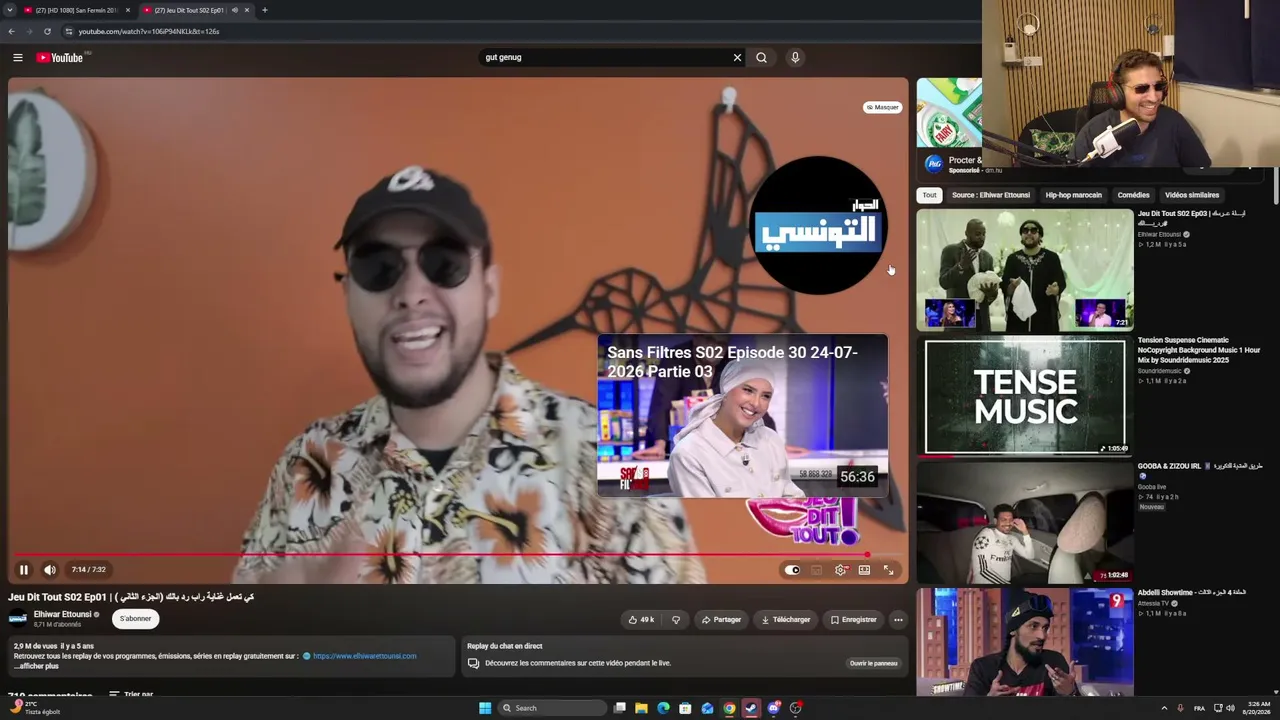Mute the Jeu Dit Tout tab audio
The width and height of the screenshot is (1280, 720).
(x=235, y=10)
